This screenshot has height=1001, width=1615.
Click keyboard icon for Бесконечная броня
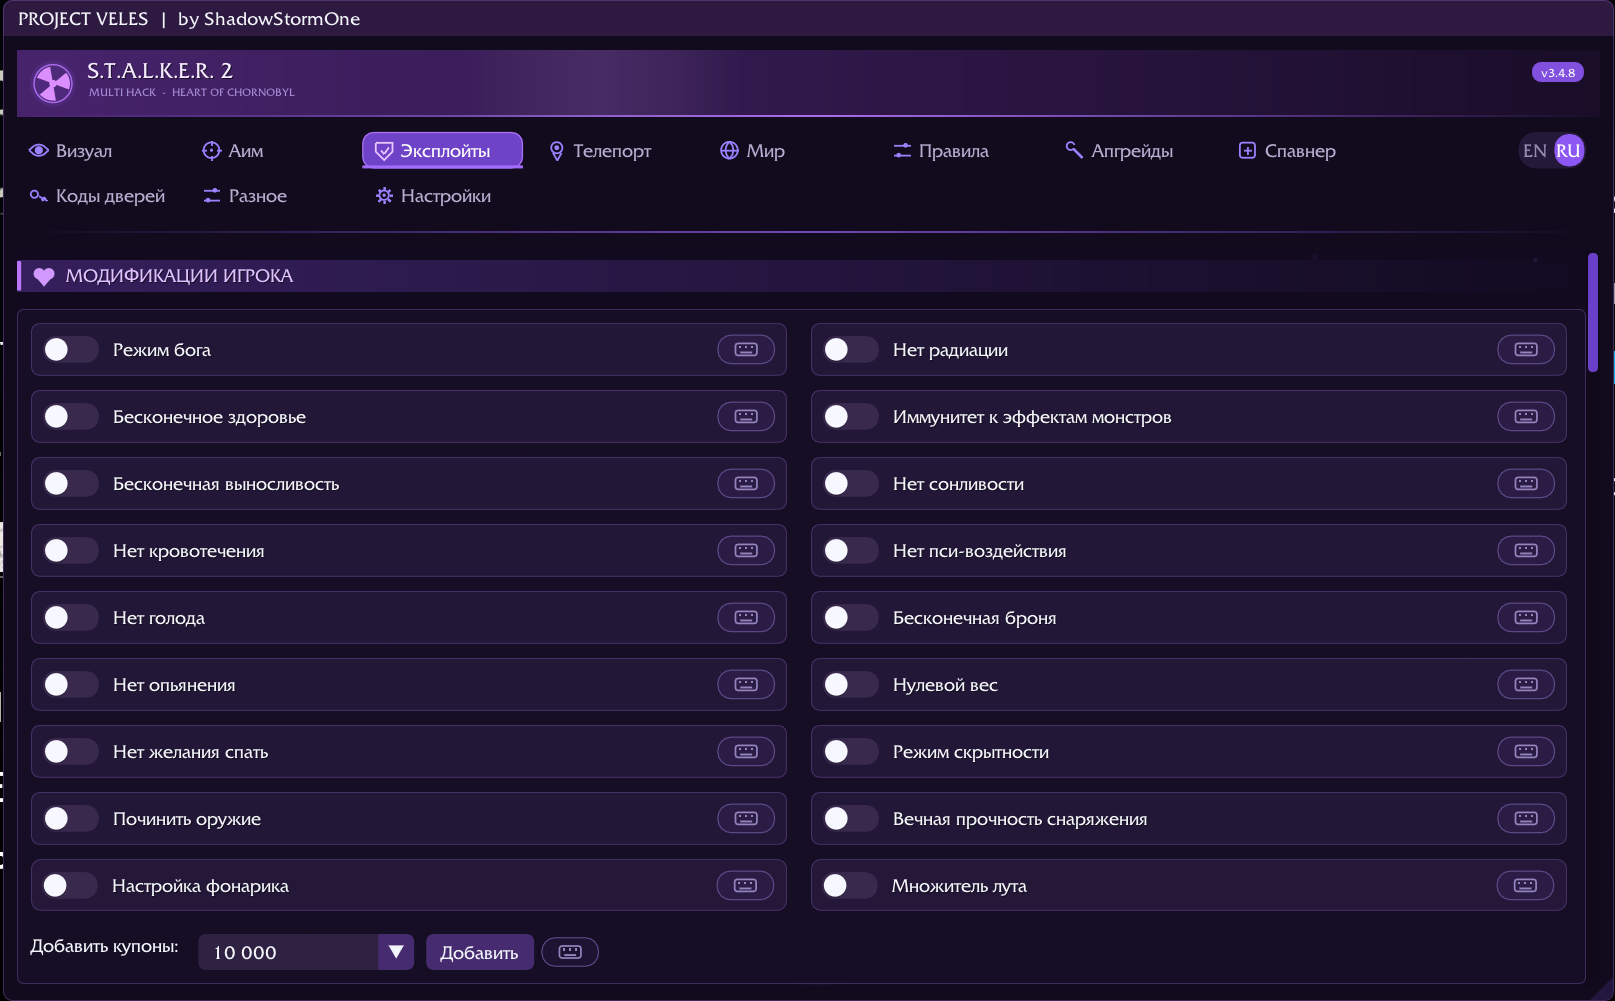click(1526, 617)
